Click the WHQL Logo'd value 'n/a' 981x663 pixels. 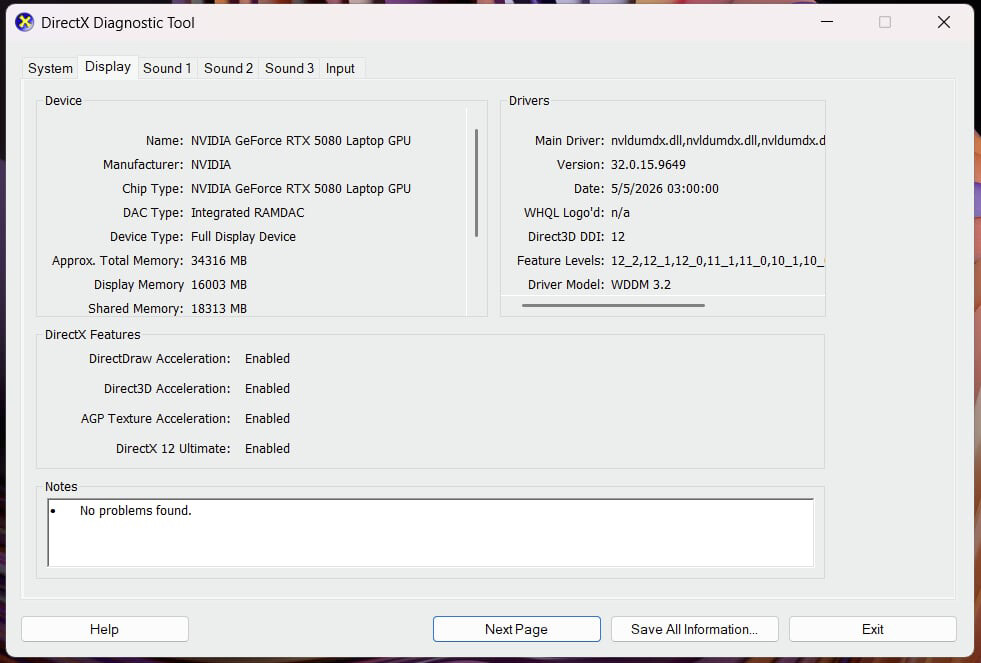(620, 213)
